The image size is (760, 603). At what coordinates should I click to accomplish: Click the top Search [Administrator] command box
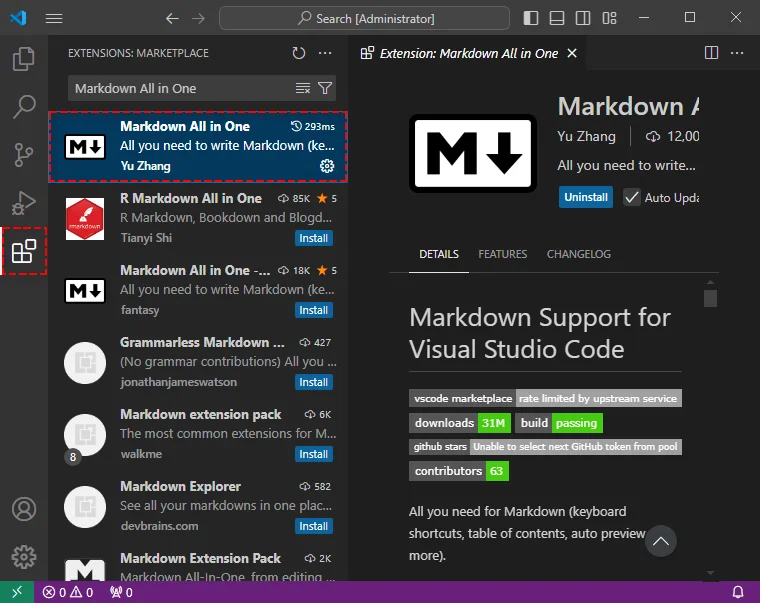click(364, 18)
